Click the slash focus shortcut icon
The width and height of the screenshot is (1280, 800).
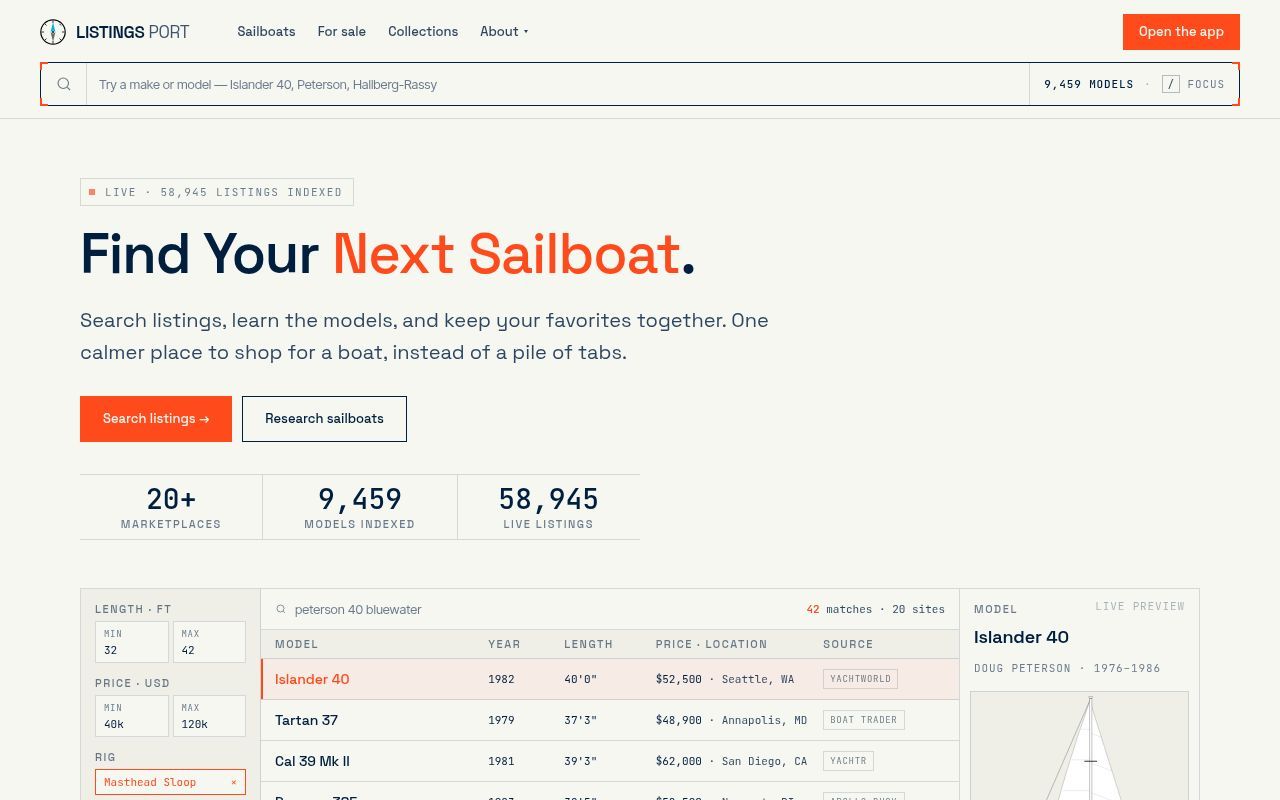[1171, 84]
